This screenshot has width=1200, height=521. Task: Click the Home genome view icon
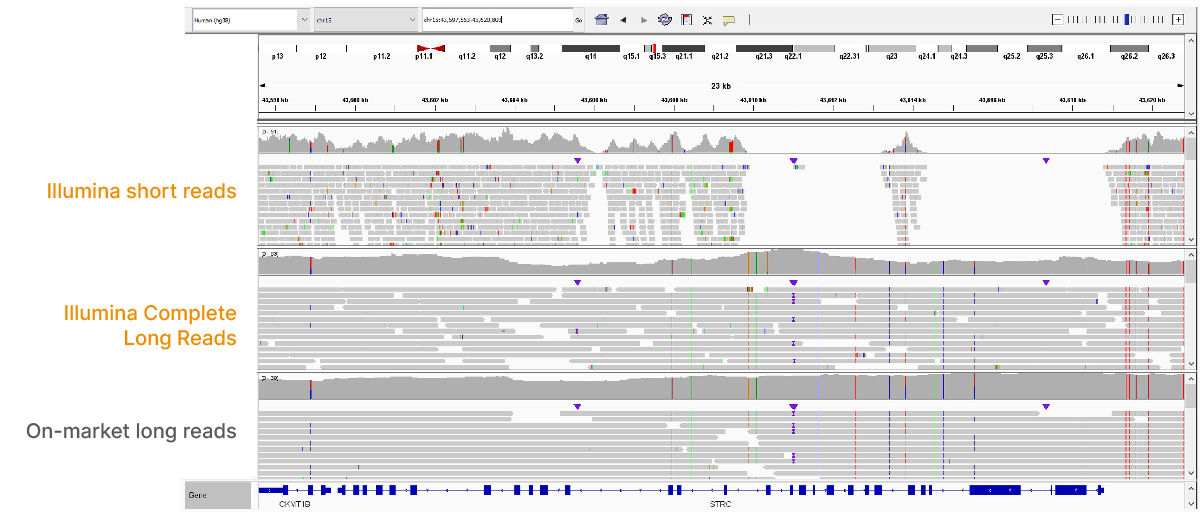tap(601, 19)
